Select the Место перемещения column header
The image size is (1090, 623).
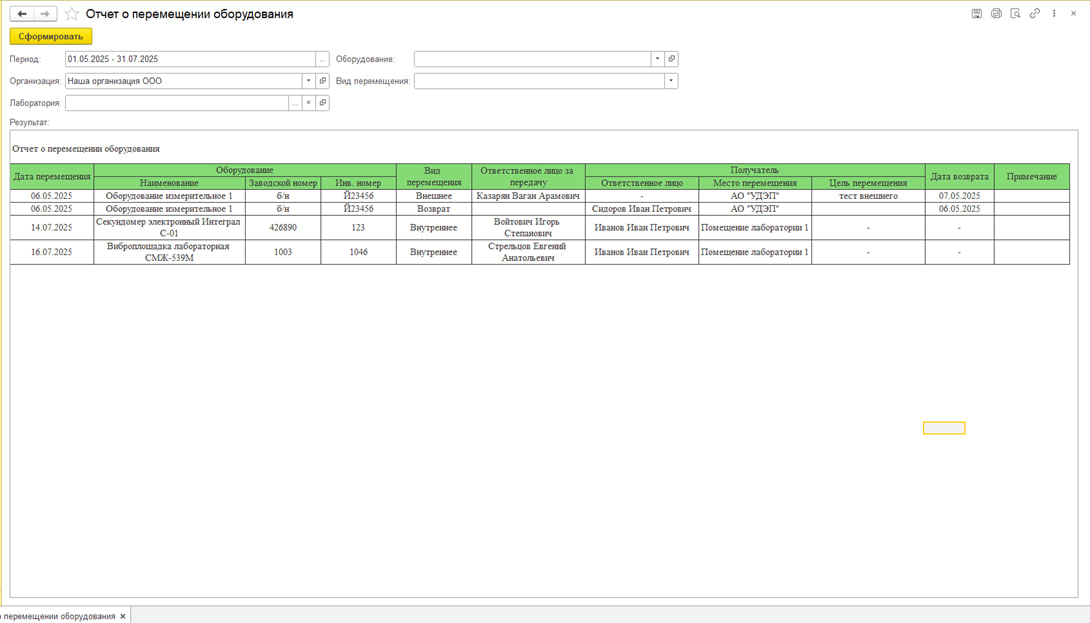coord(755,183)
